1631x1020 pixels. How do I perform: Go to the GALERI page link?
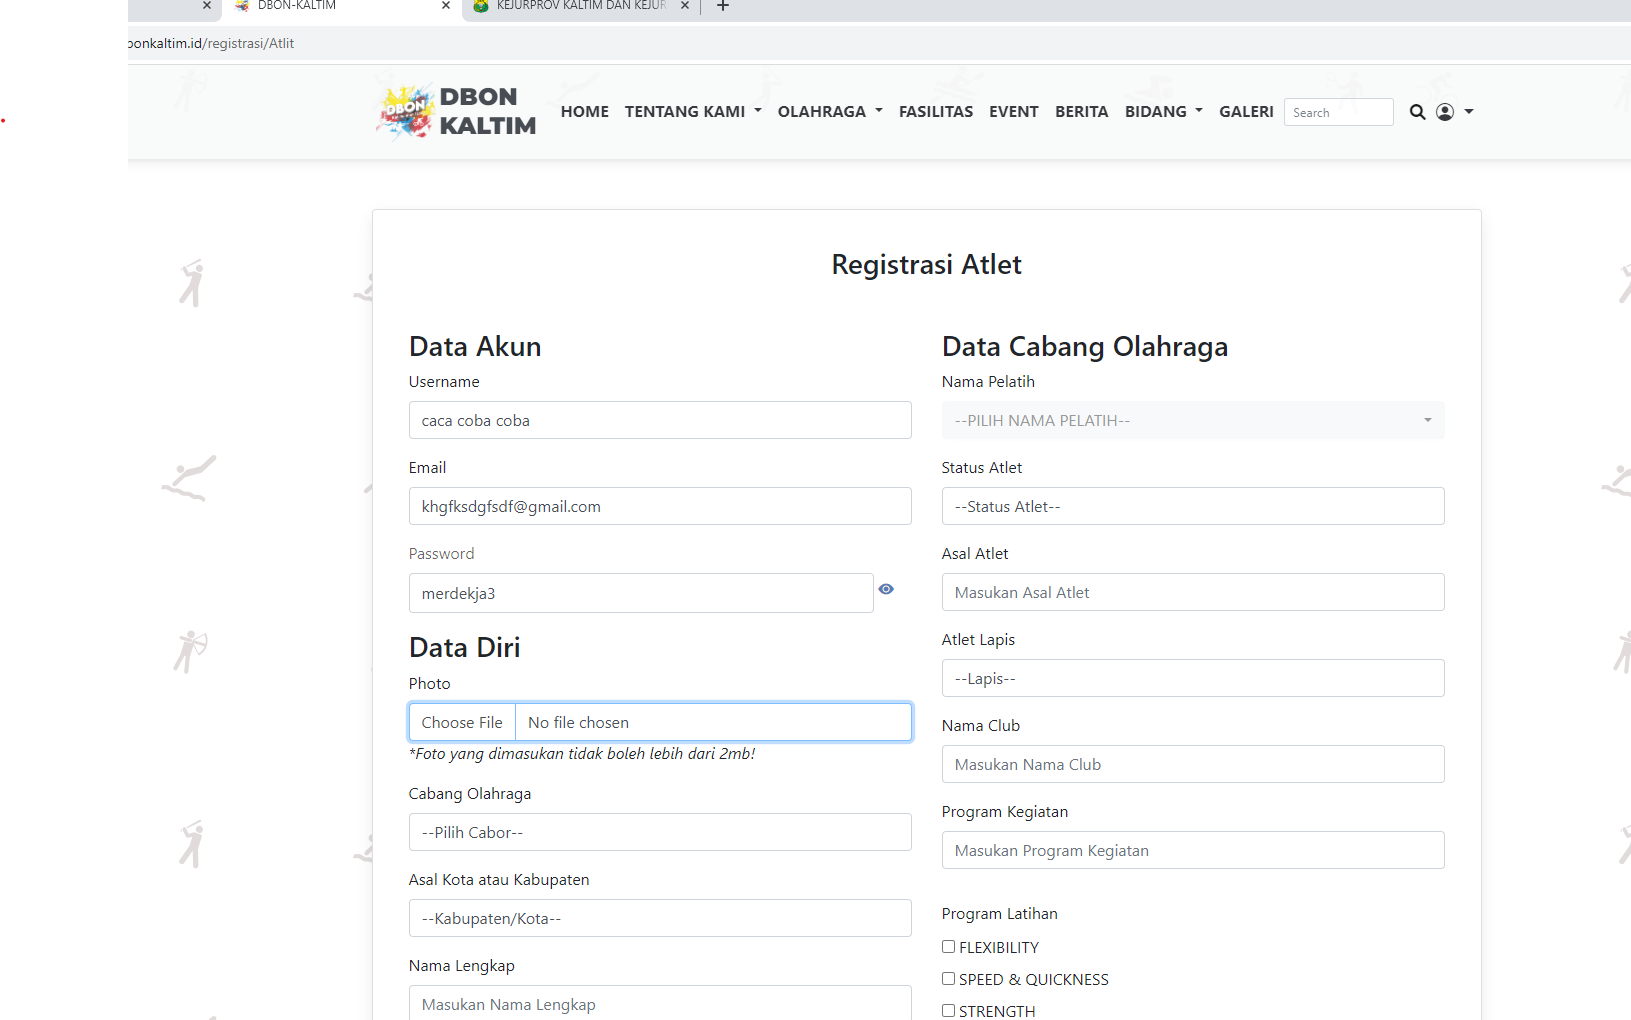(1245, 112)
